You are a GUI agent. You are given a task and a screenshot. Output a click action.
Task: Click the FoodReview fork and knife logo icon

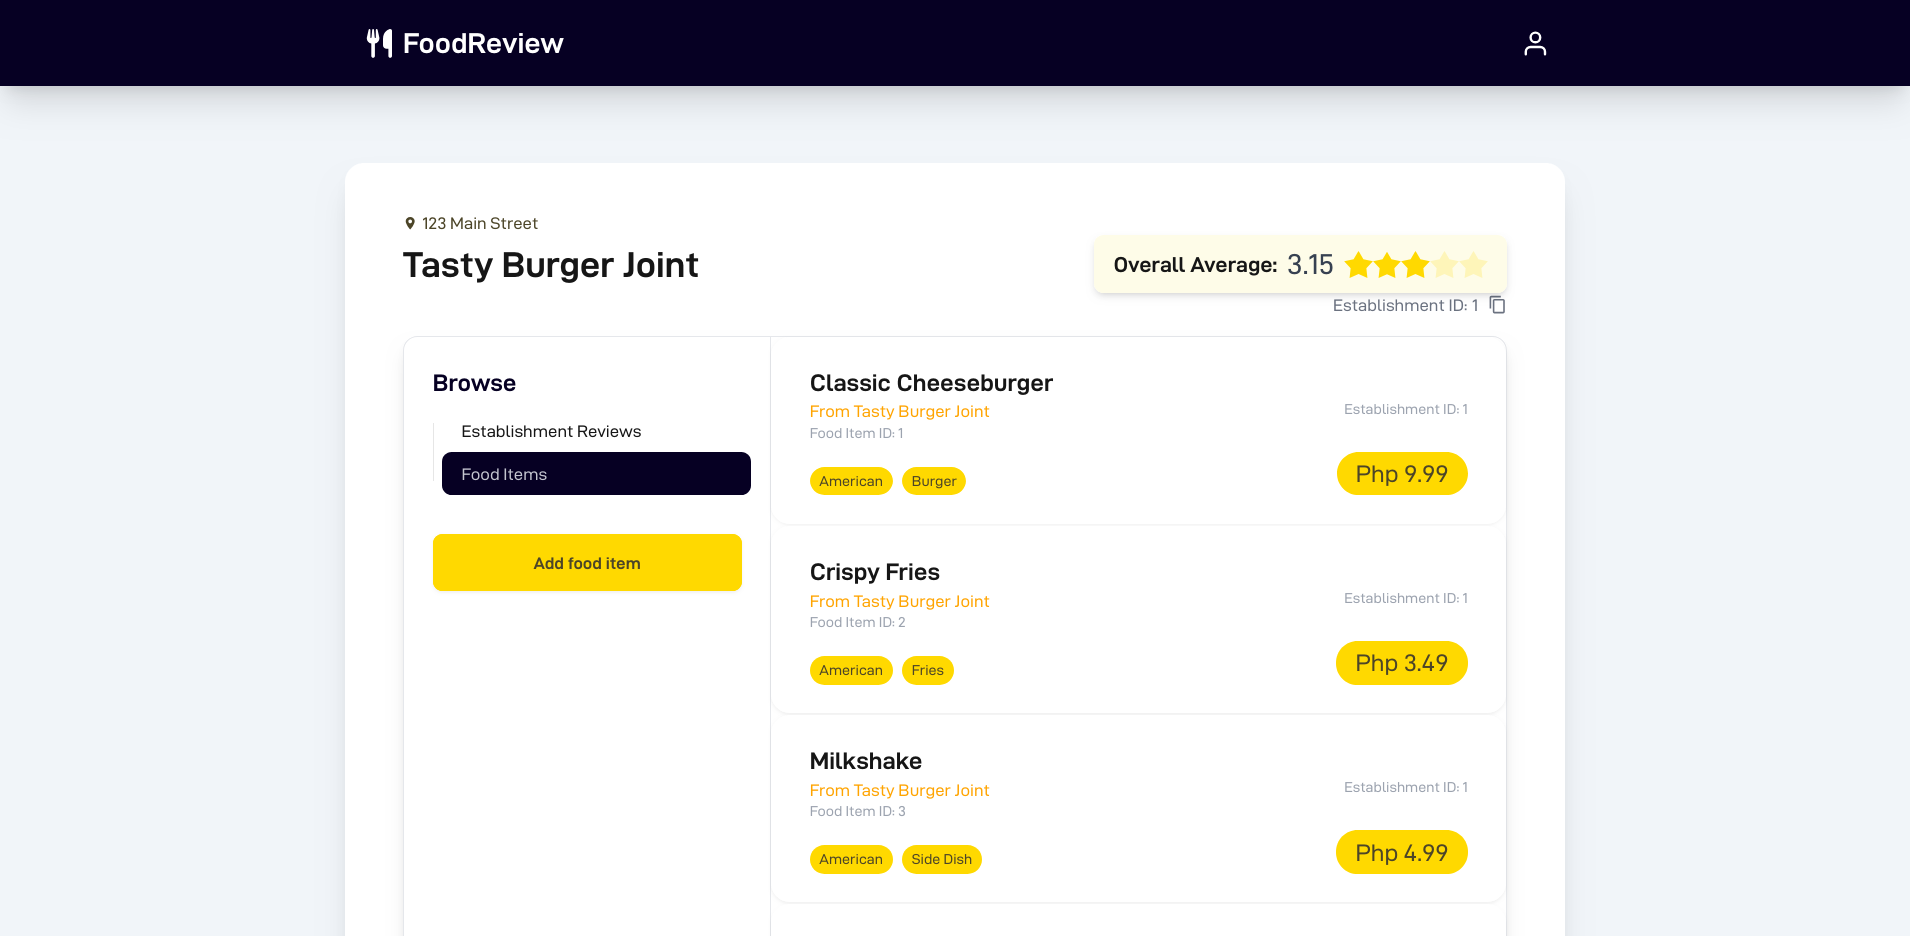click(x=378, y=42)
